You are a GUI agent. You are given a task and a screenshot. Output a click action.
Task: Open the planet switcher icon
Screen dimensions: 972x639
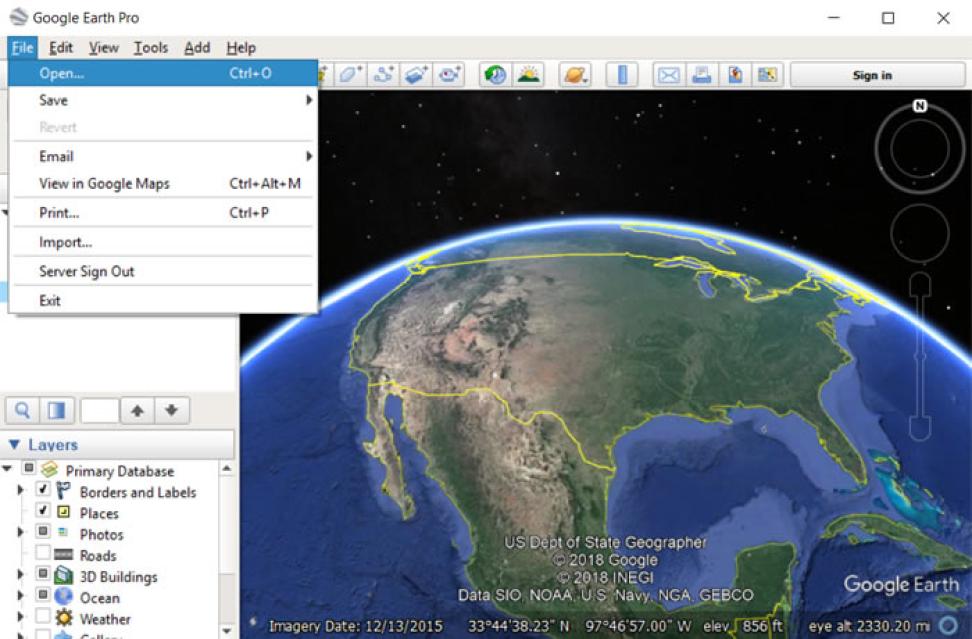(x=575, y=75)
